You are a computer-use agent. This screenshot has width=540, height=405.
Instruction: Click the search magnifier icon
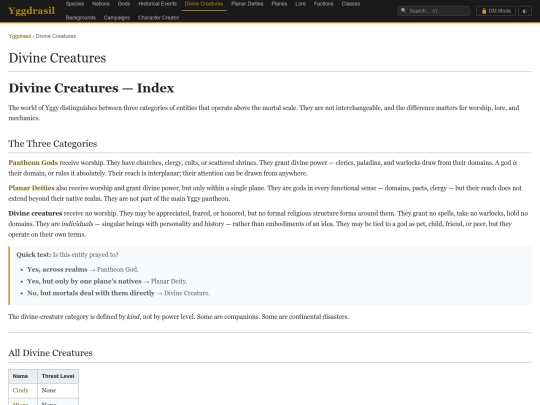pos(403,11)
